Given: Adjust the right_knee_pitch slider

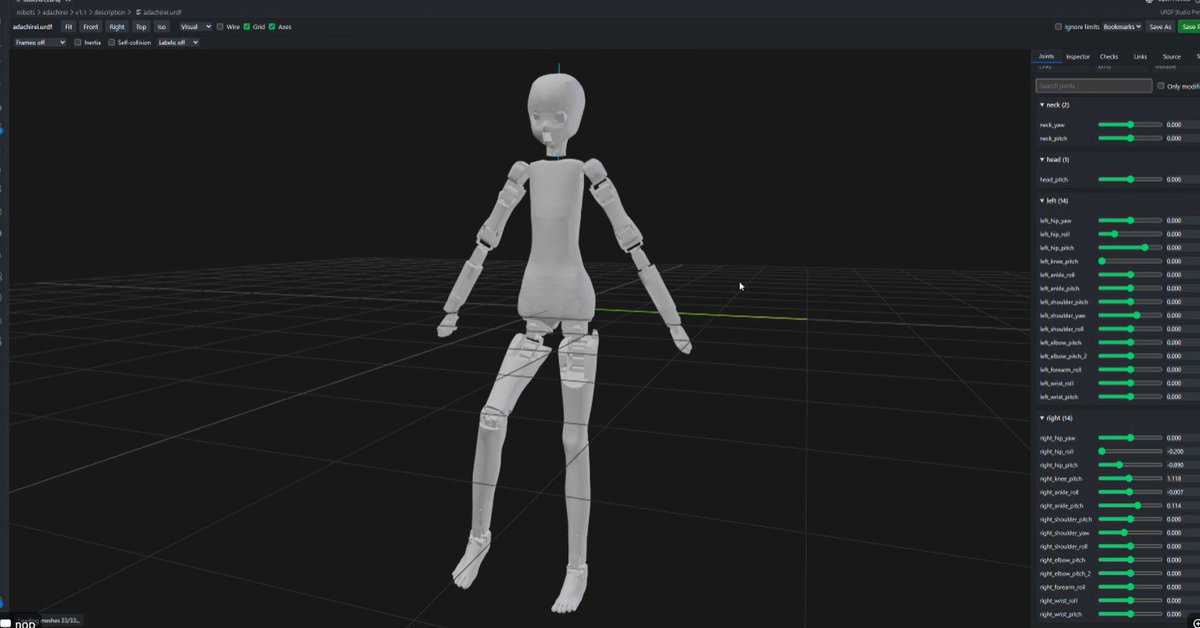Looking at the screenshot, I should click(1130, 479).
